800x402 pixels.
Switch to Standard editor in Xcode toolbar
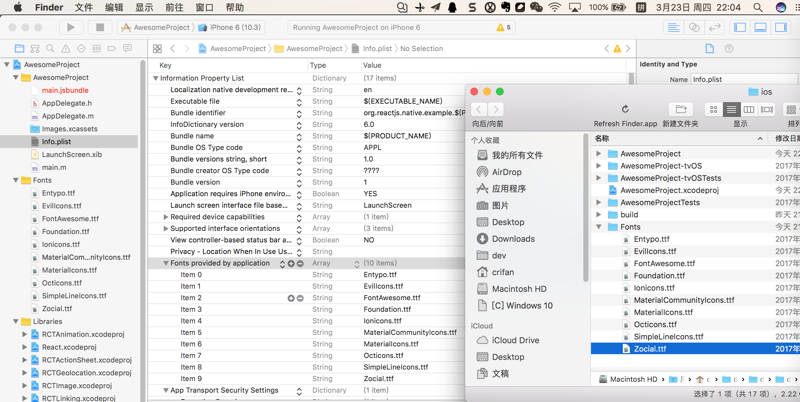(674, 28)
